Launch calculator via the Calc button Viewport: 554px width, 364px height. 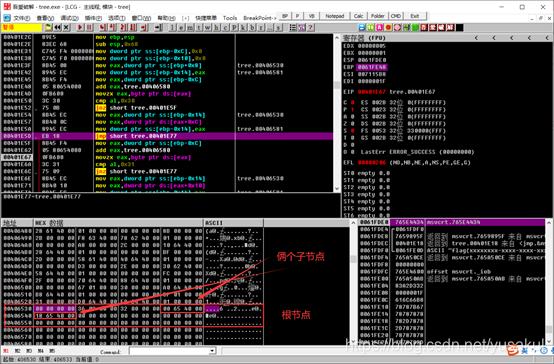359,16
